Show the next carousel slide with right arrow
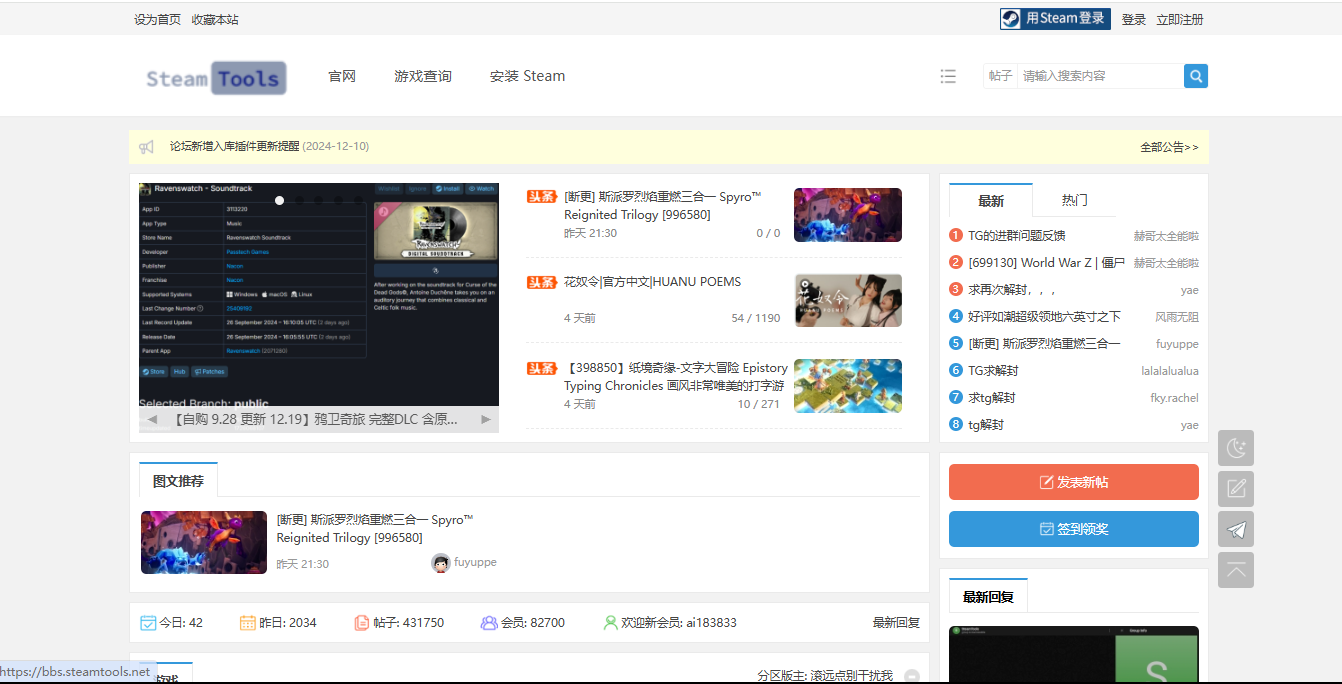Viewport: 1342px width, 684px height. point(486,419)
